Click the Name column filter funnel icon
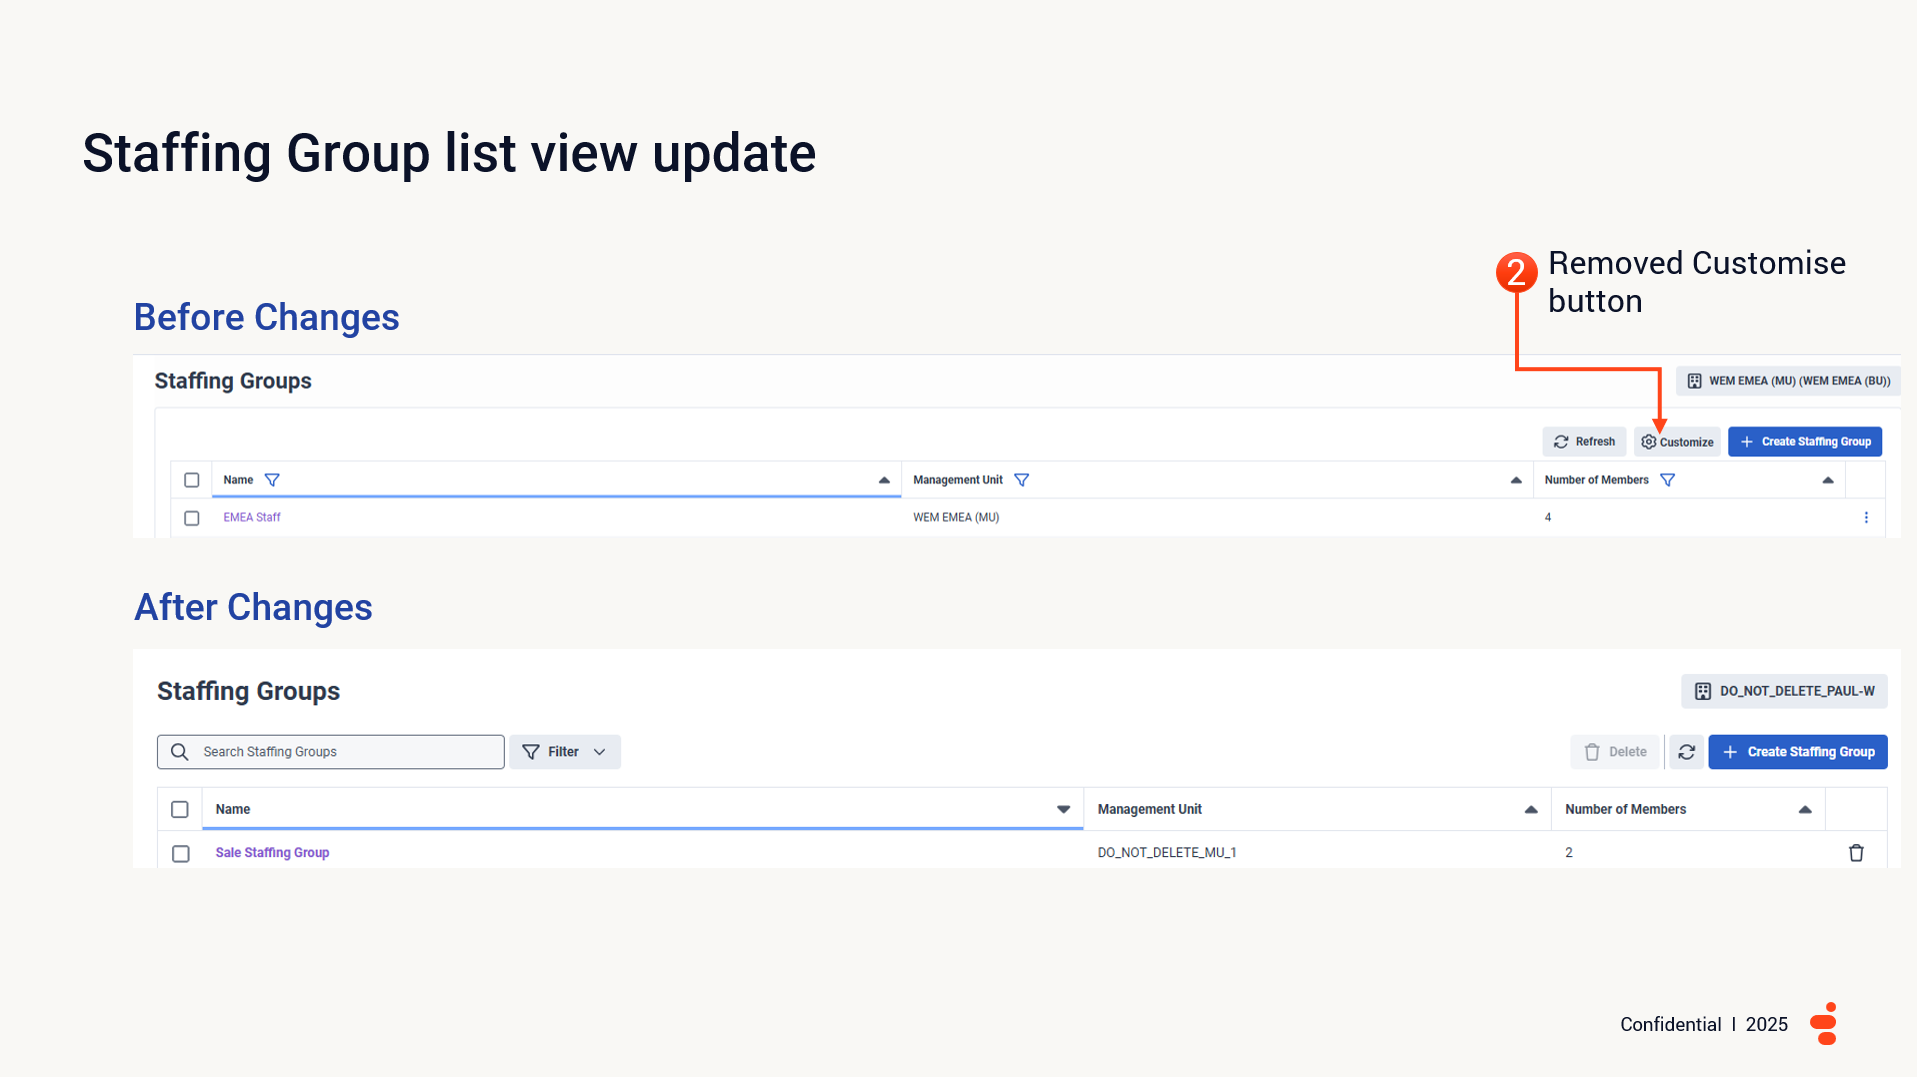 tap(272, 480)
